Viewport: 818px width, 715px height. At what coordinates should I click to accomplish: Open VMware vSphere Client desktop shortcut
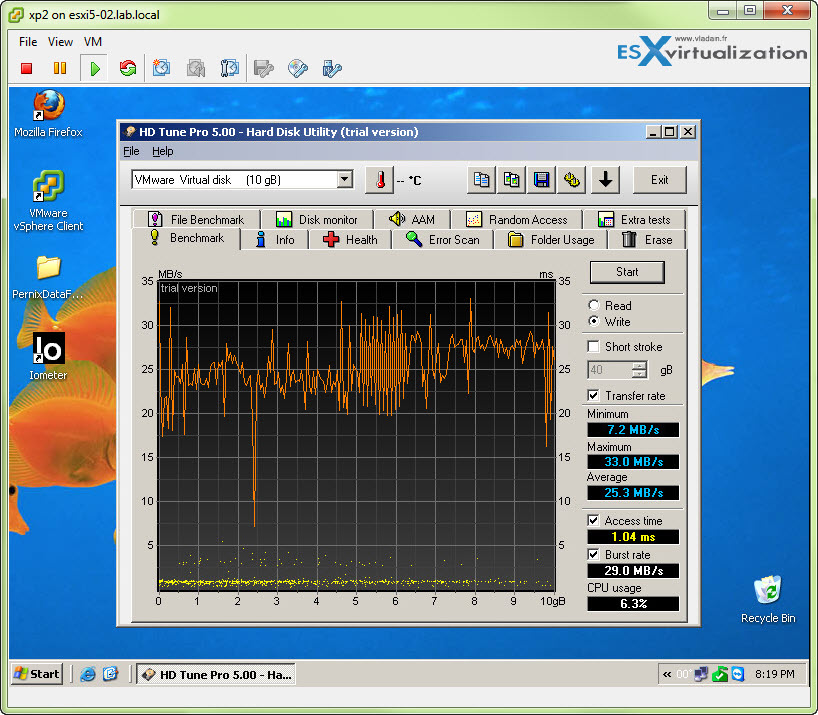(49, 201)
